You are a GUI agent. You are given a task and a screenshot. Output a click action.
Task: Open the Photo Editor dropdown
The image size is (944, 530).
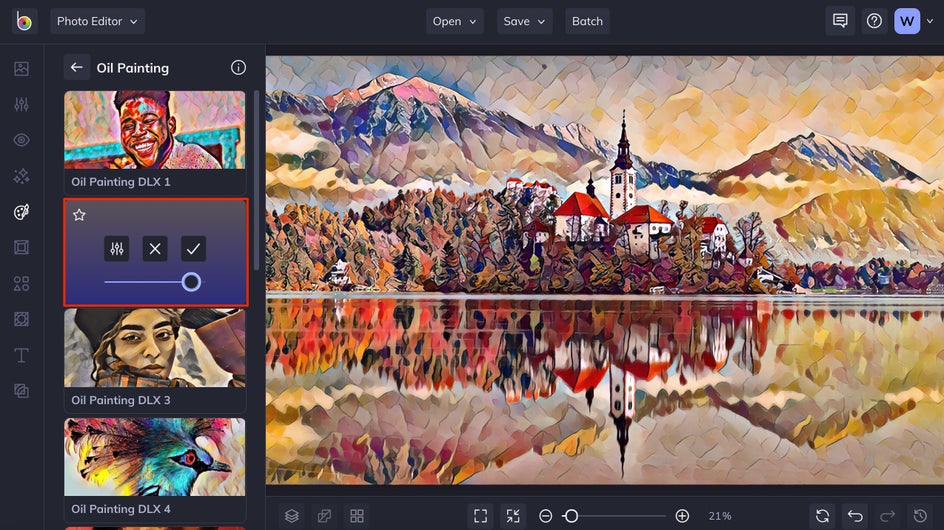coord(97,22)
